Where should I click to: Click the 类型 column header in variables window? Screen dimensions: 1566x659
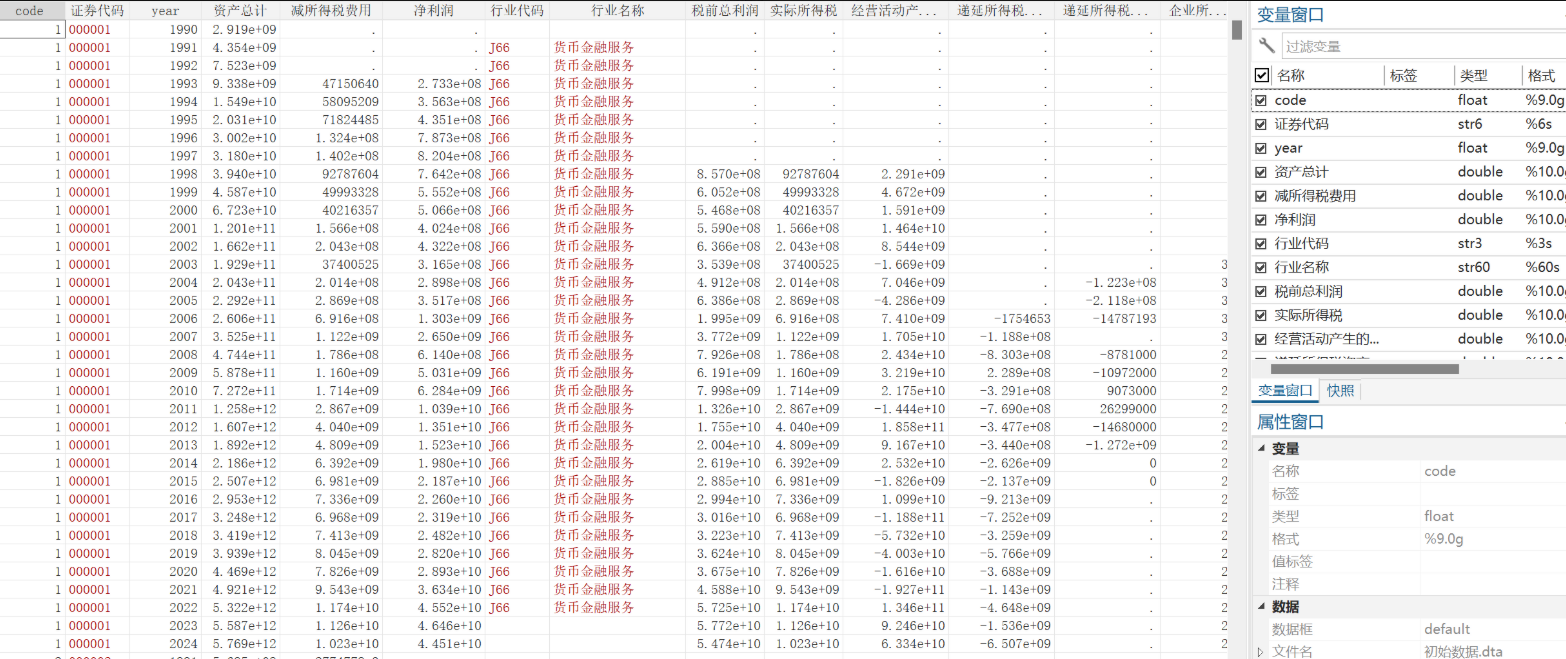click(x=1474, y=76)
